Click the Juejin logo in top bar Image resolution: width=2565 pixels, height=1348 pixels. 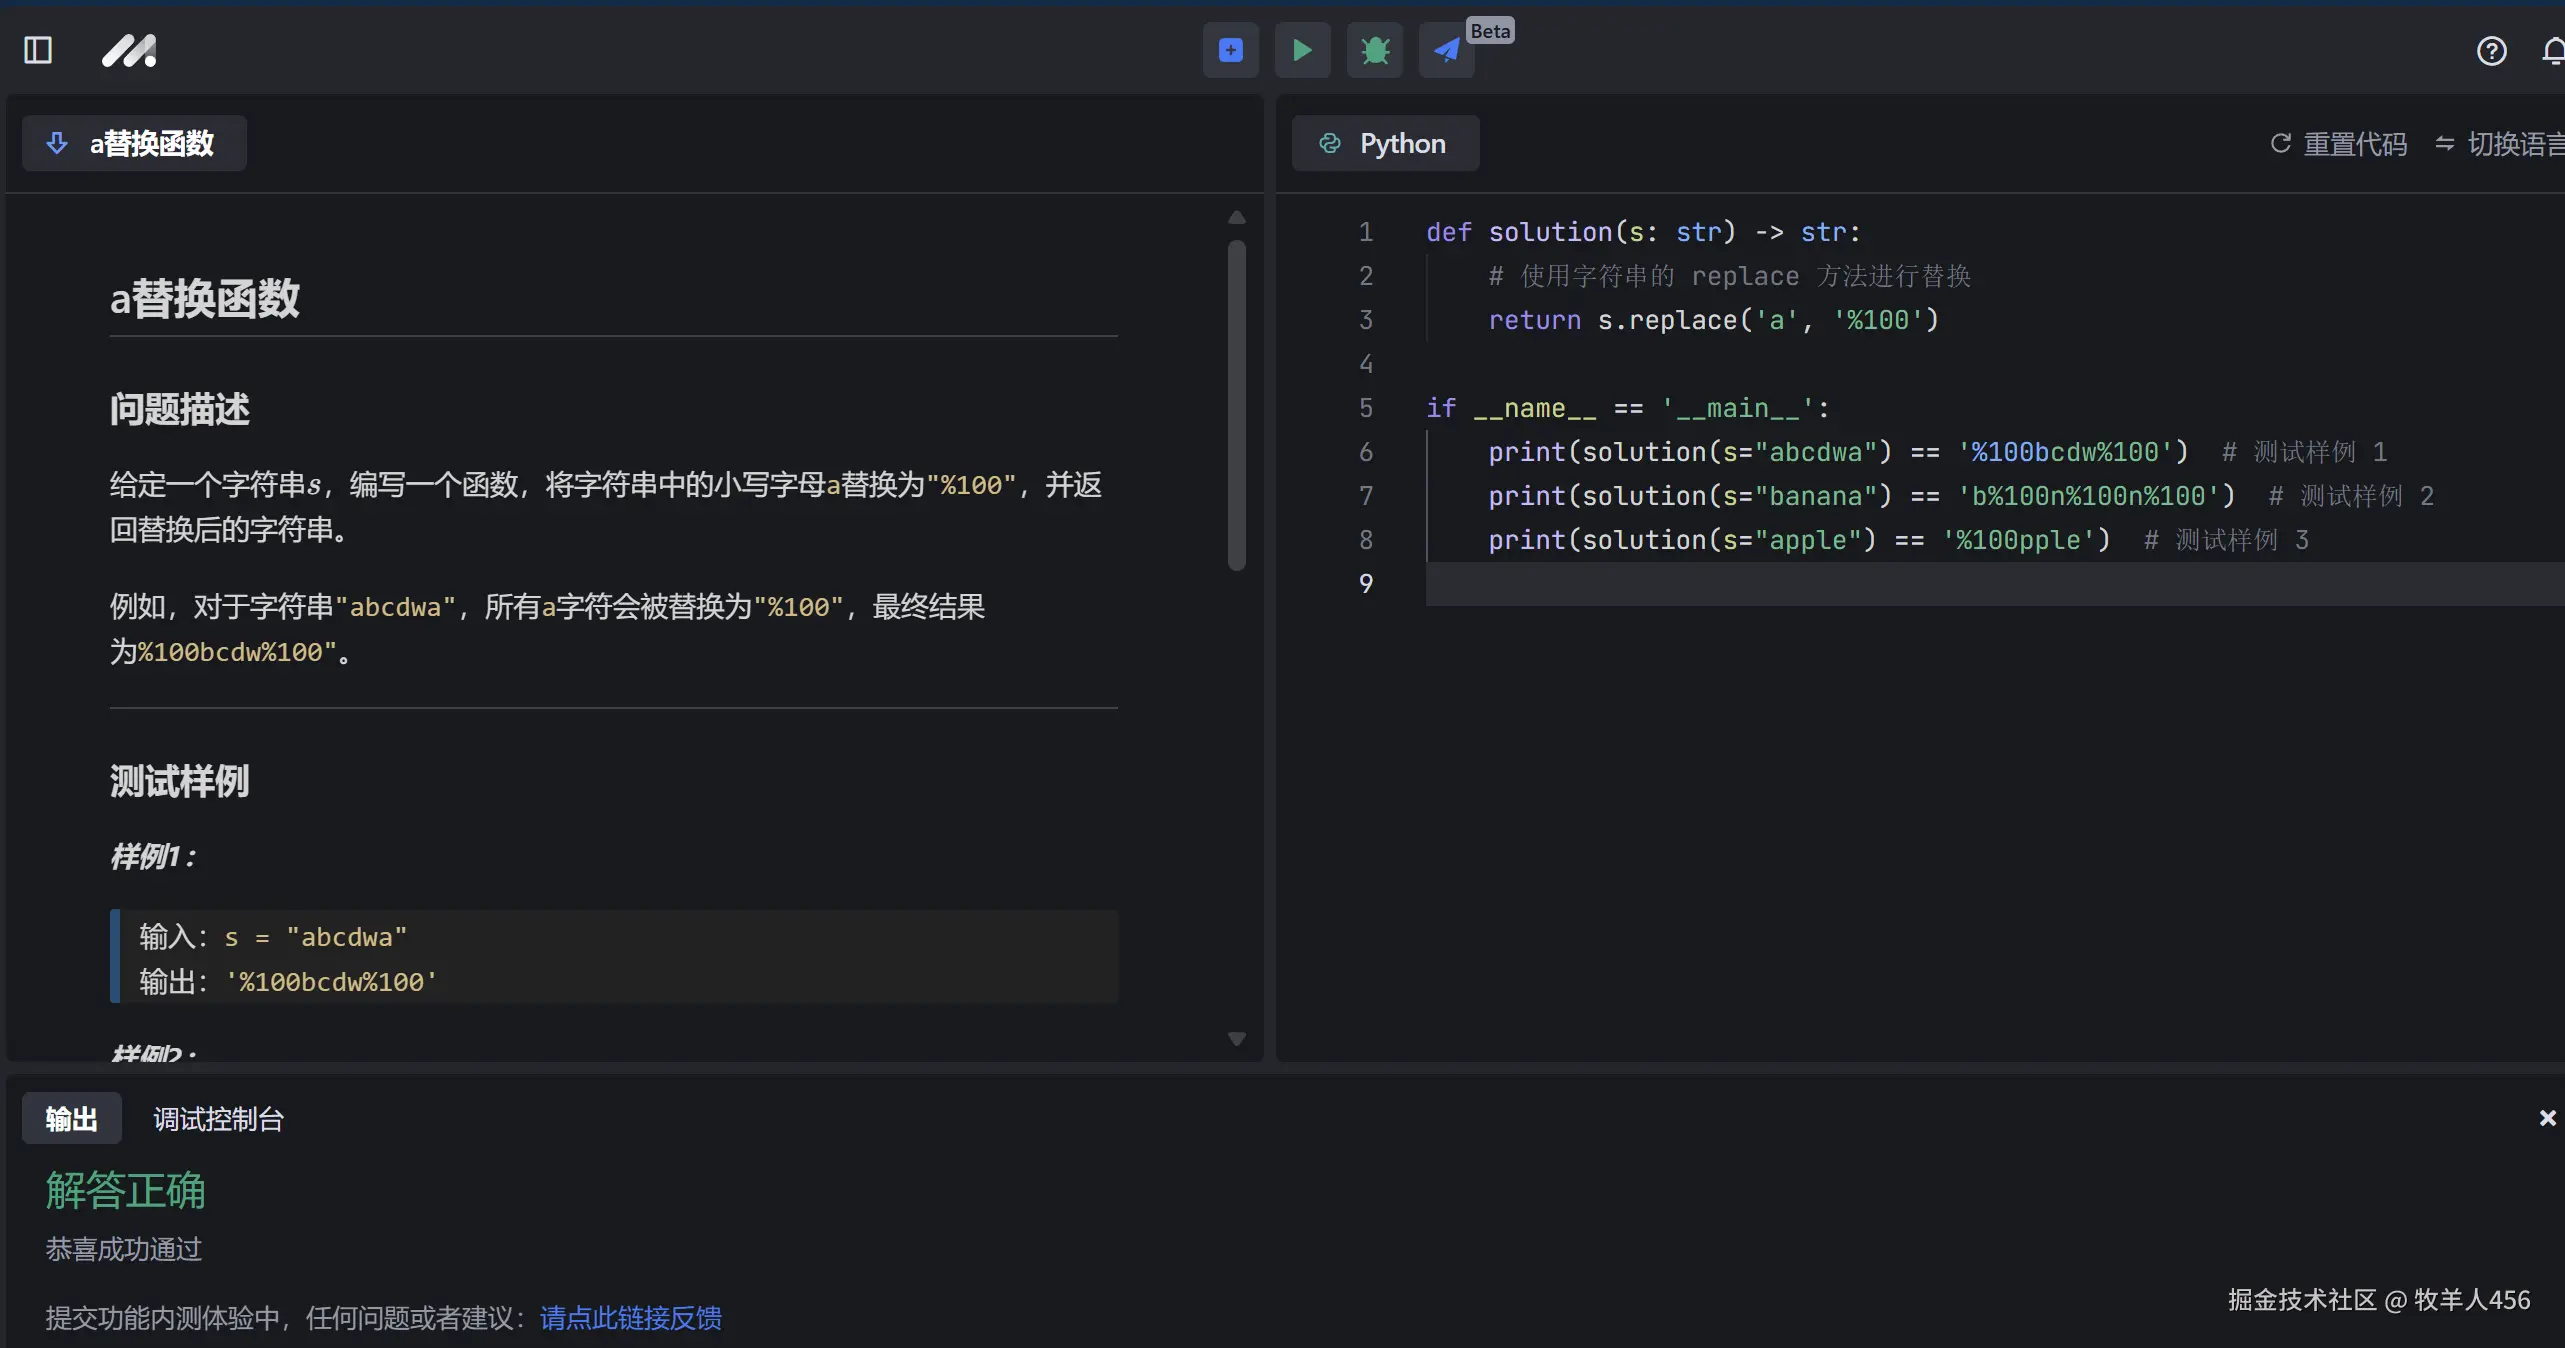pyautogui.click(x=129, y=50)
